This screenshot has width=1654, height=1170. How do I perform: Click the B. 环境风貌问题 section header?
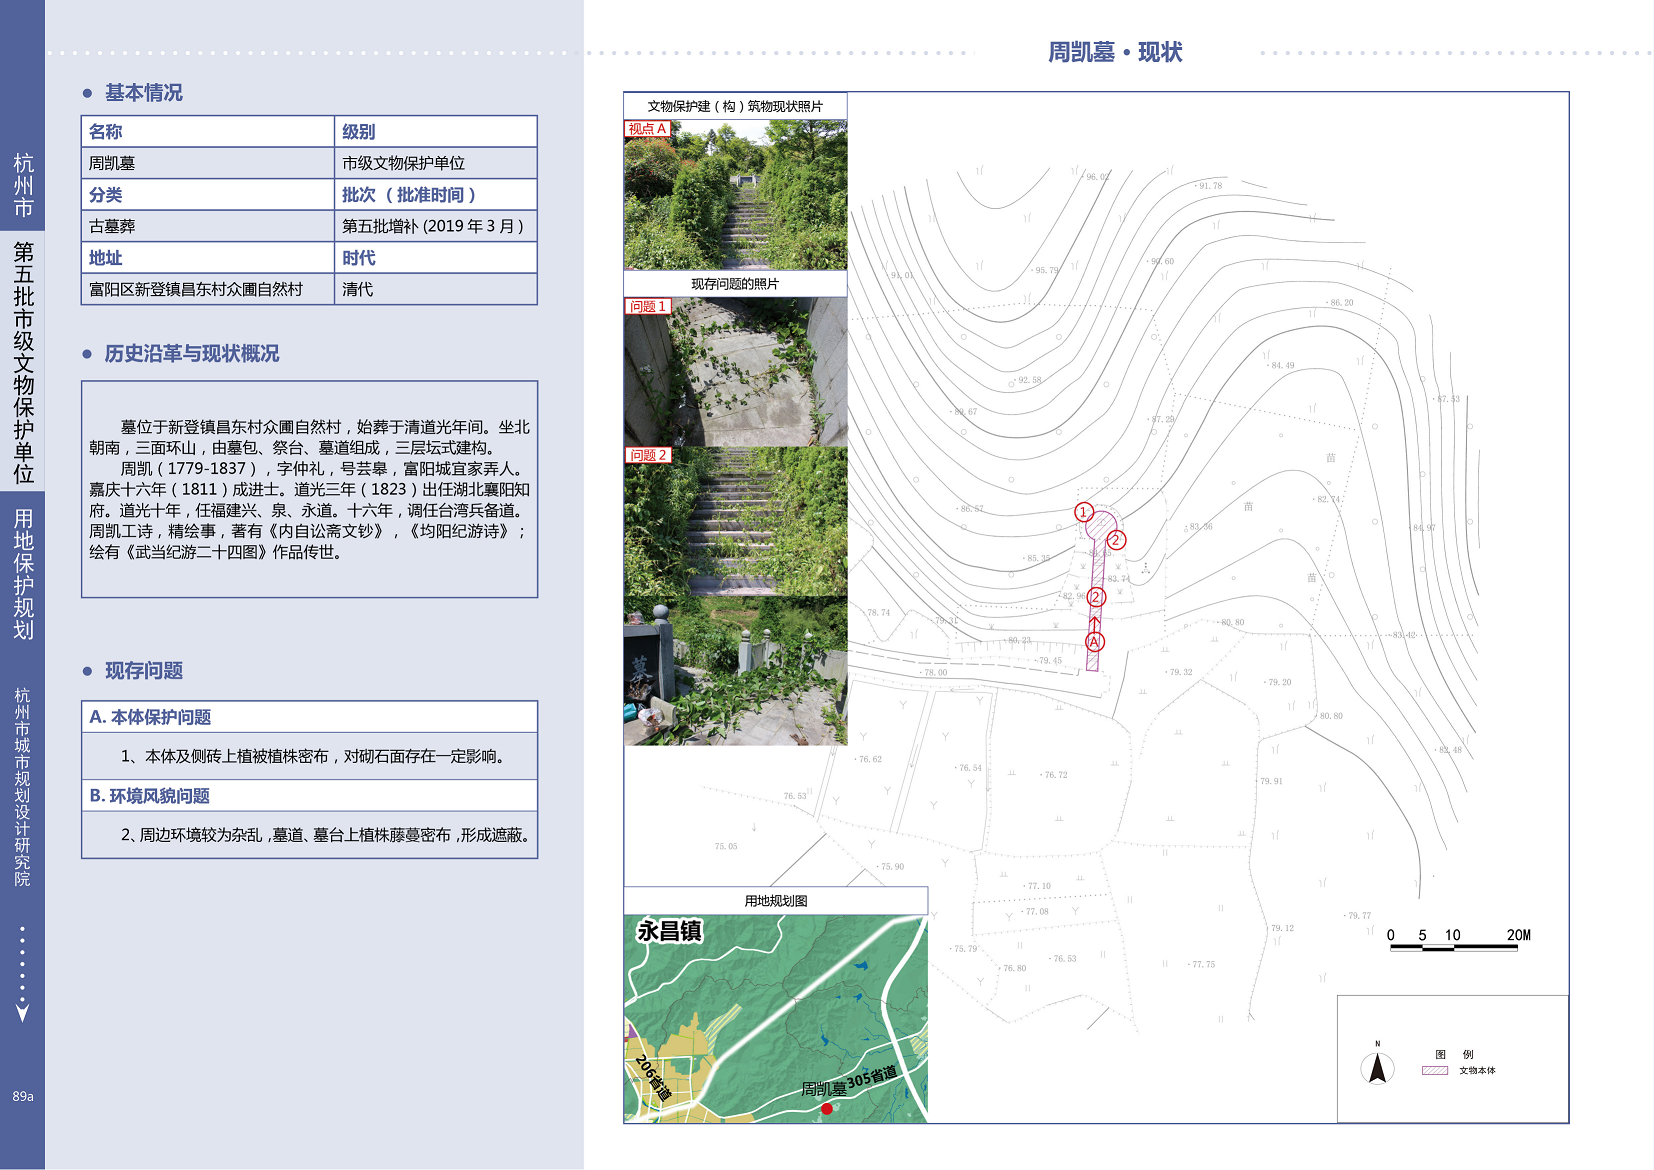tap(150, 796)
